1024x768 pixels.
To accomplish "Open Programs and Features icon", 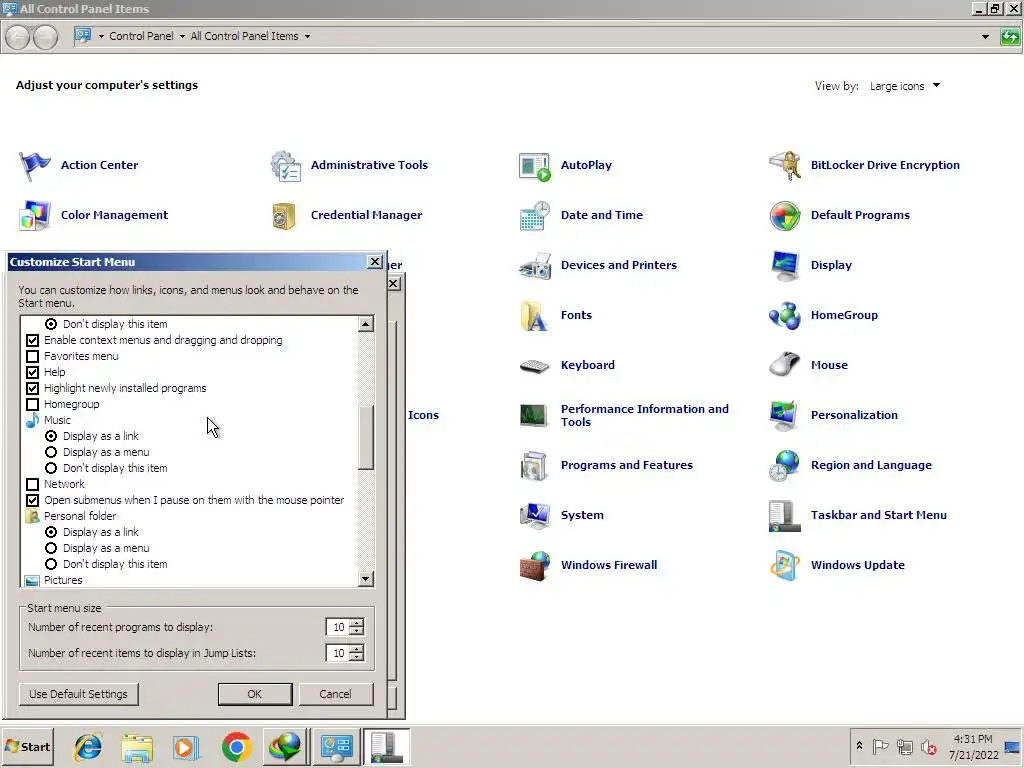I will 535,466.
